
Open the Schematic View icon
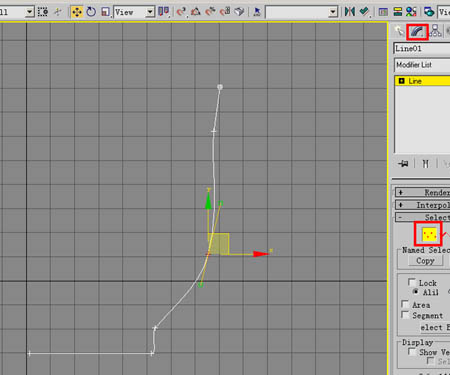pos(397,12)
